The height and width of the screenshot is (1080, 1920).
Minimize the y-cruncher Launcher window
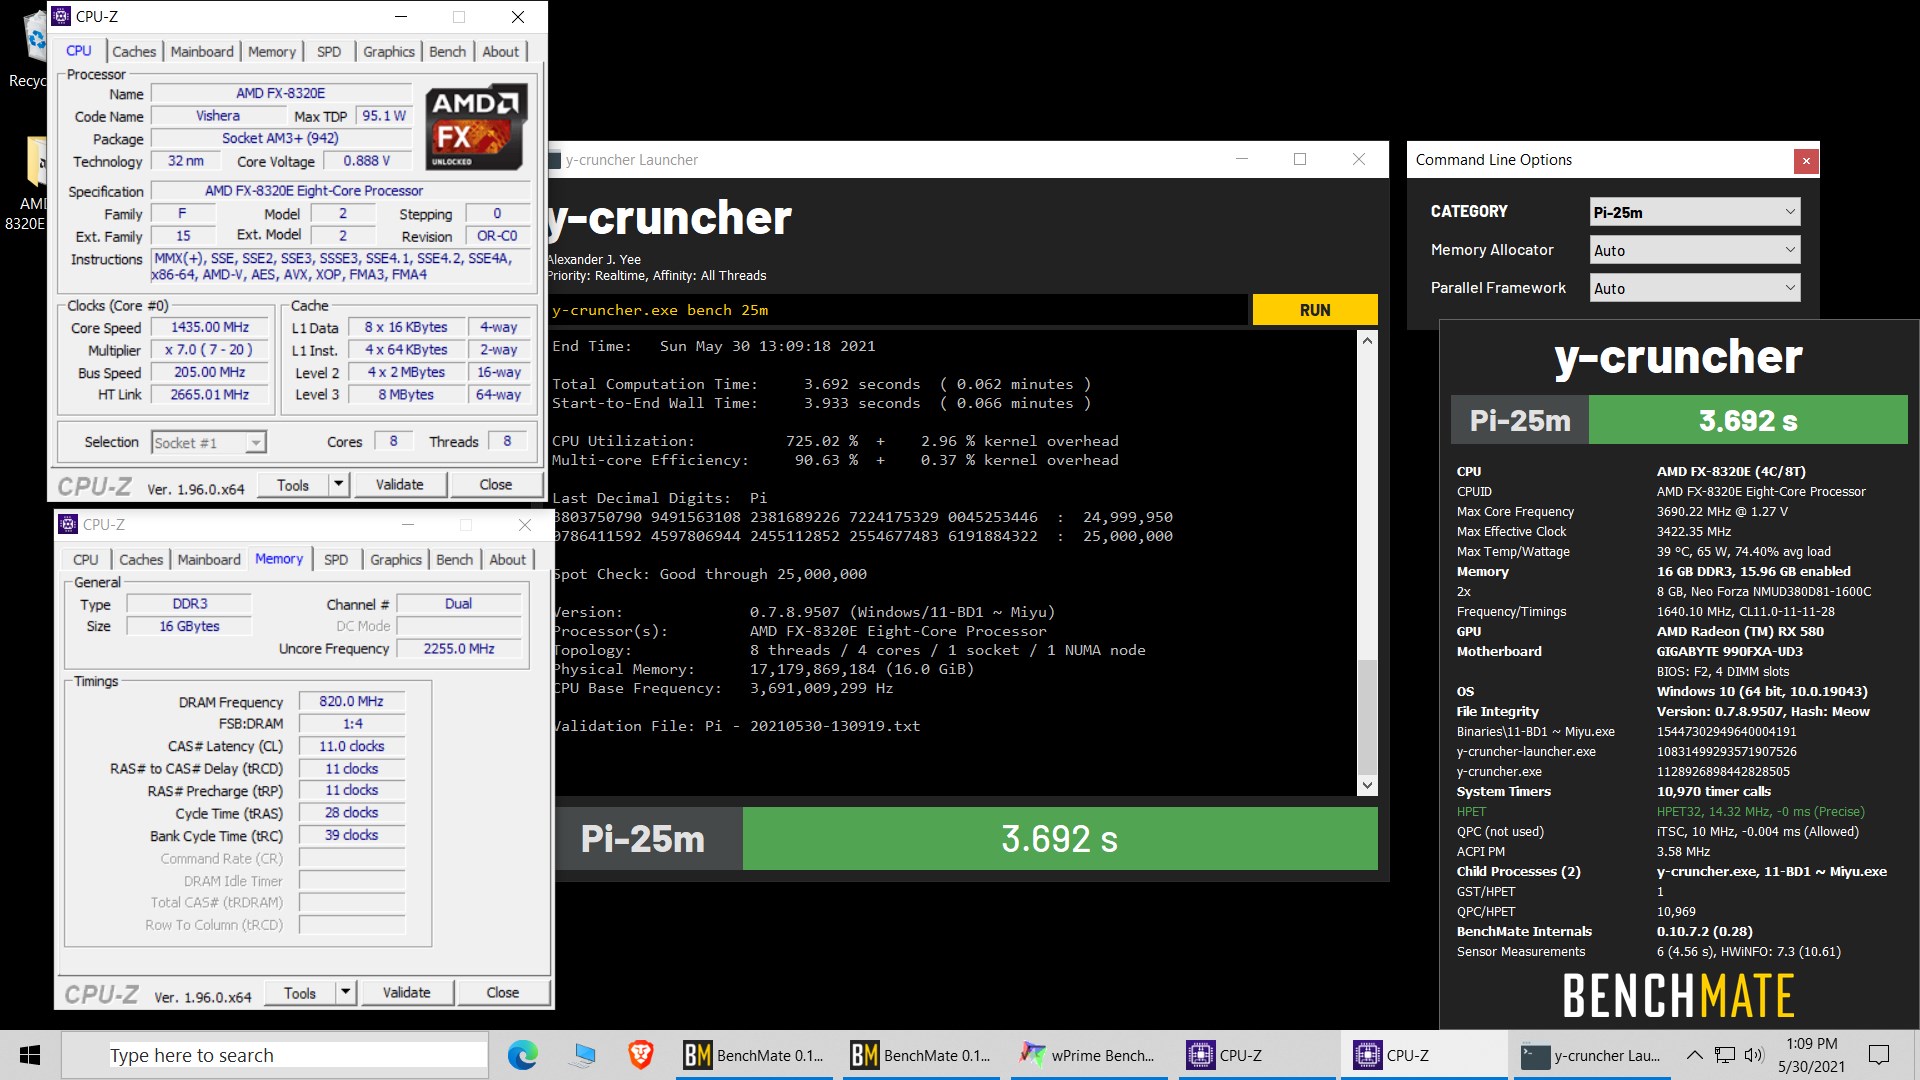point(1242,159)
